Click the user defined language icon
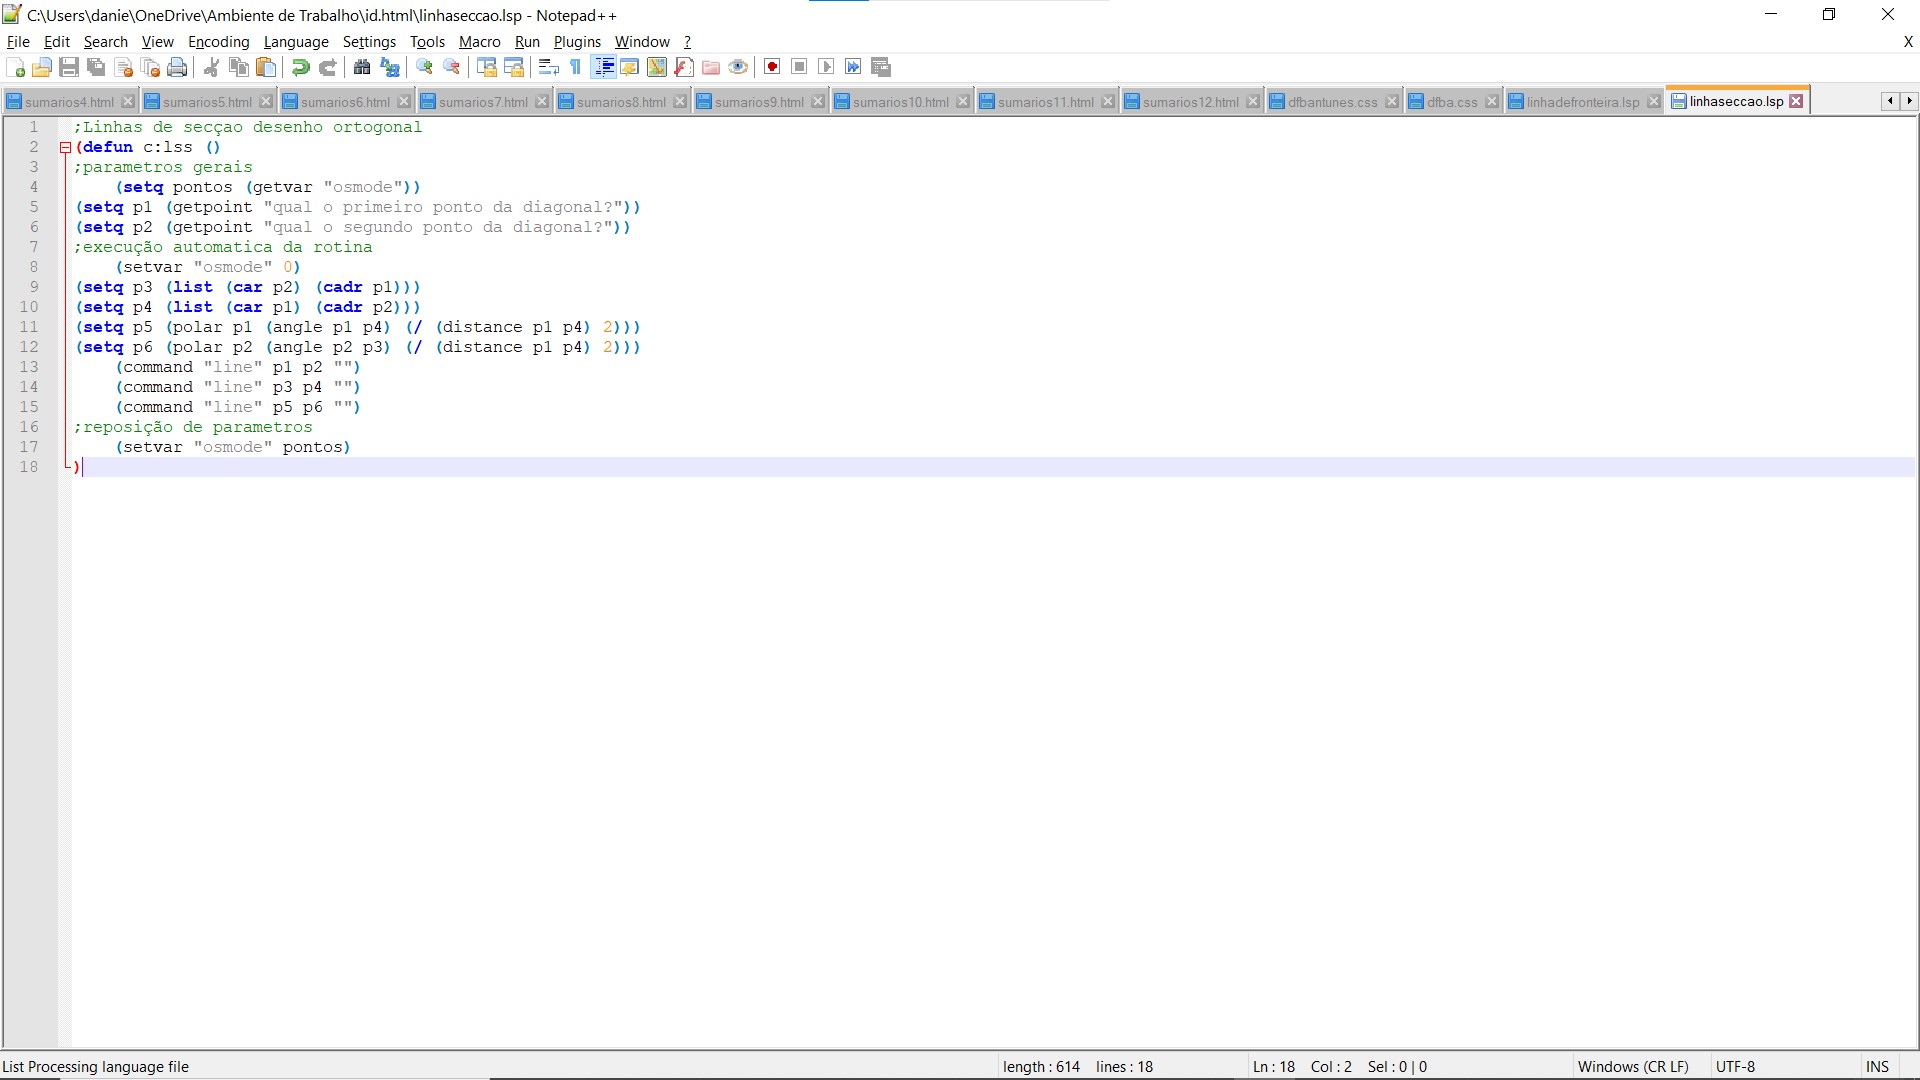Image resolution: width=1920 pixels, height=1080 pixels. click(630, 67)
